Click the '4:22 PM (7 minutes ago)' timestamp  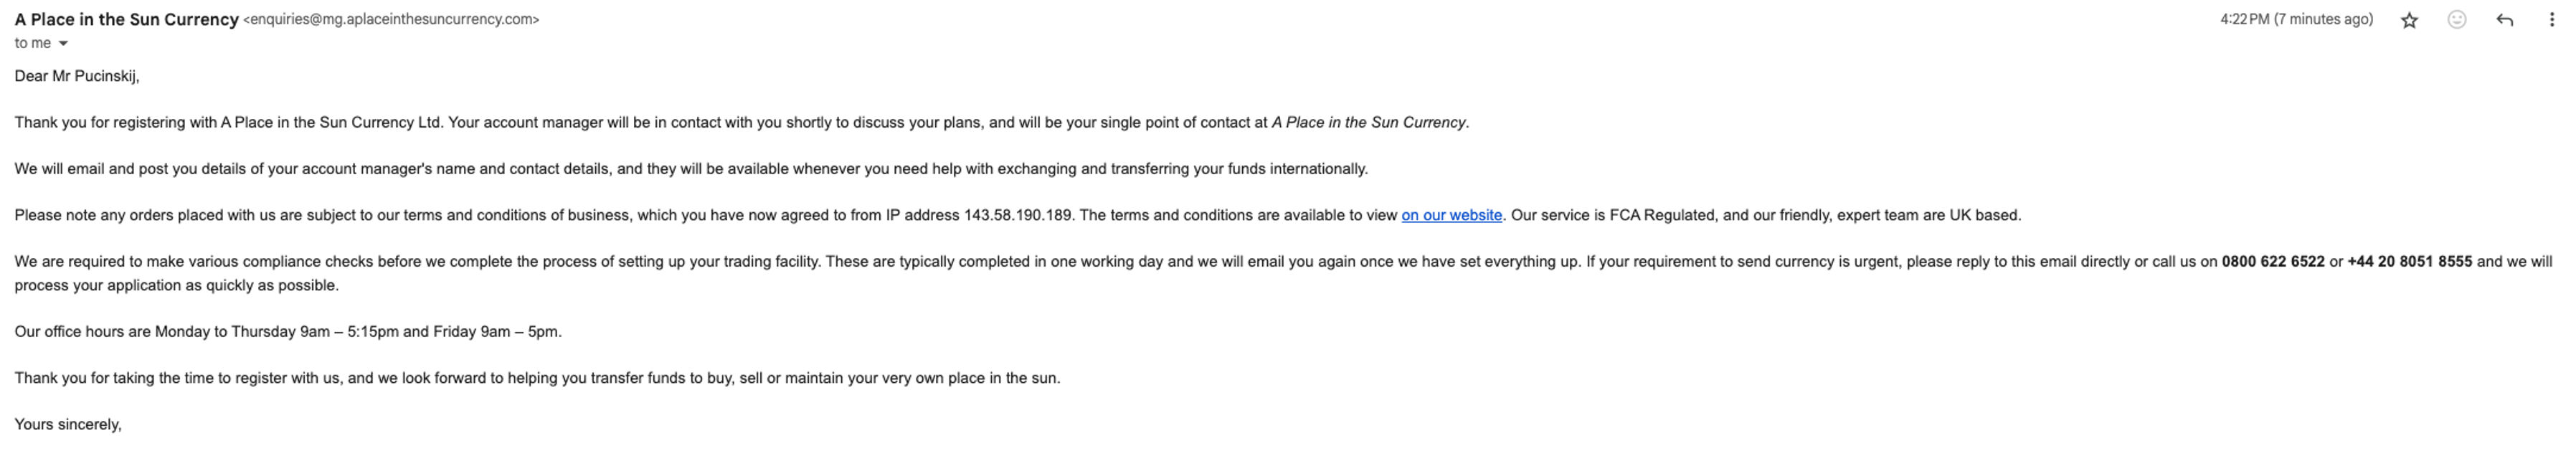[2296, 19]
